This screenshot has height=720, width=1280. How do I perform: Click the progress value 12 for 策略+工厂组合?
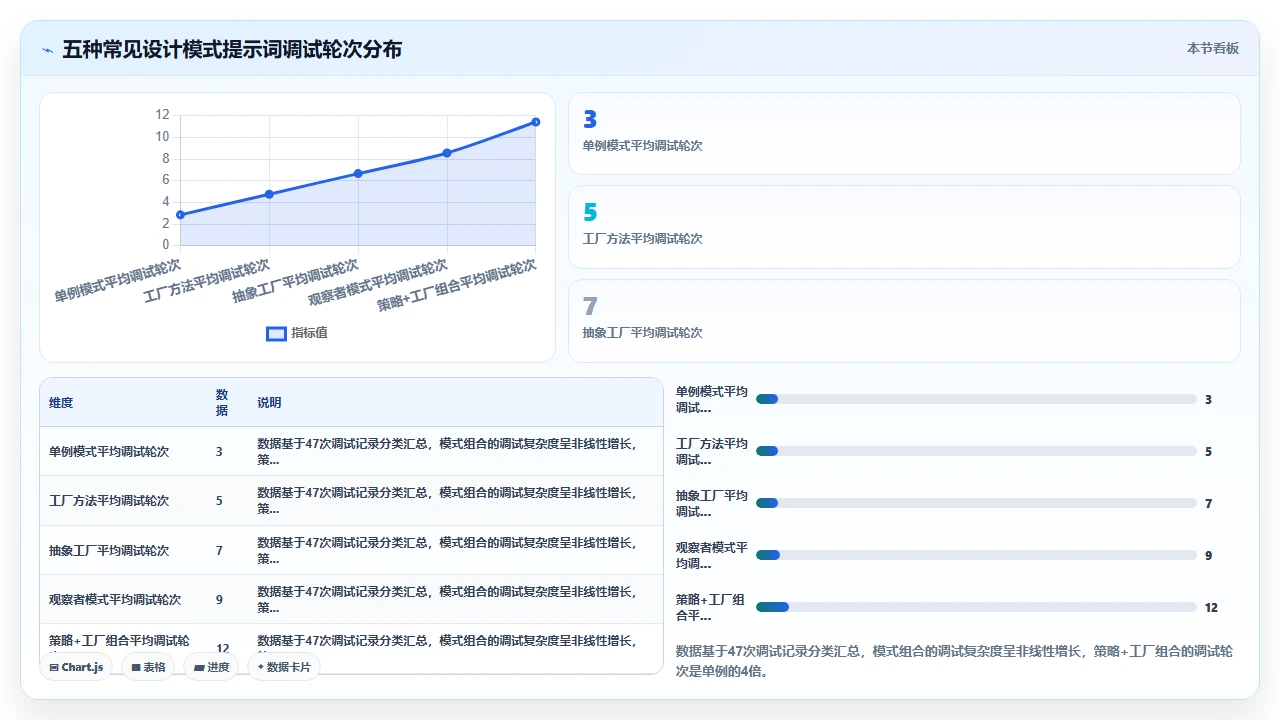[1211, 607]
